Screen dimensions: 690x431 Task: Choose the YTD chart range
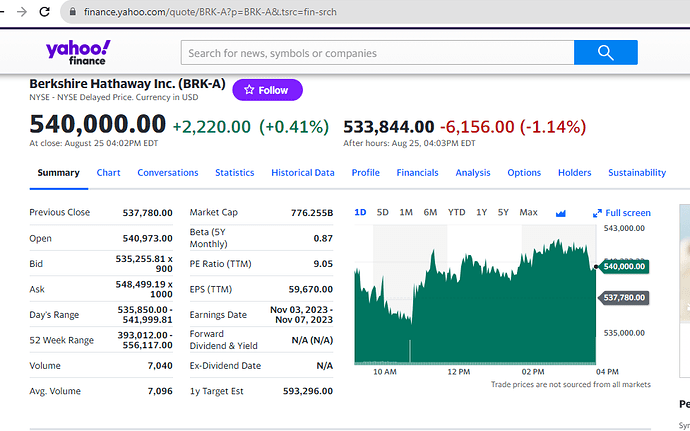[456, 212]
